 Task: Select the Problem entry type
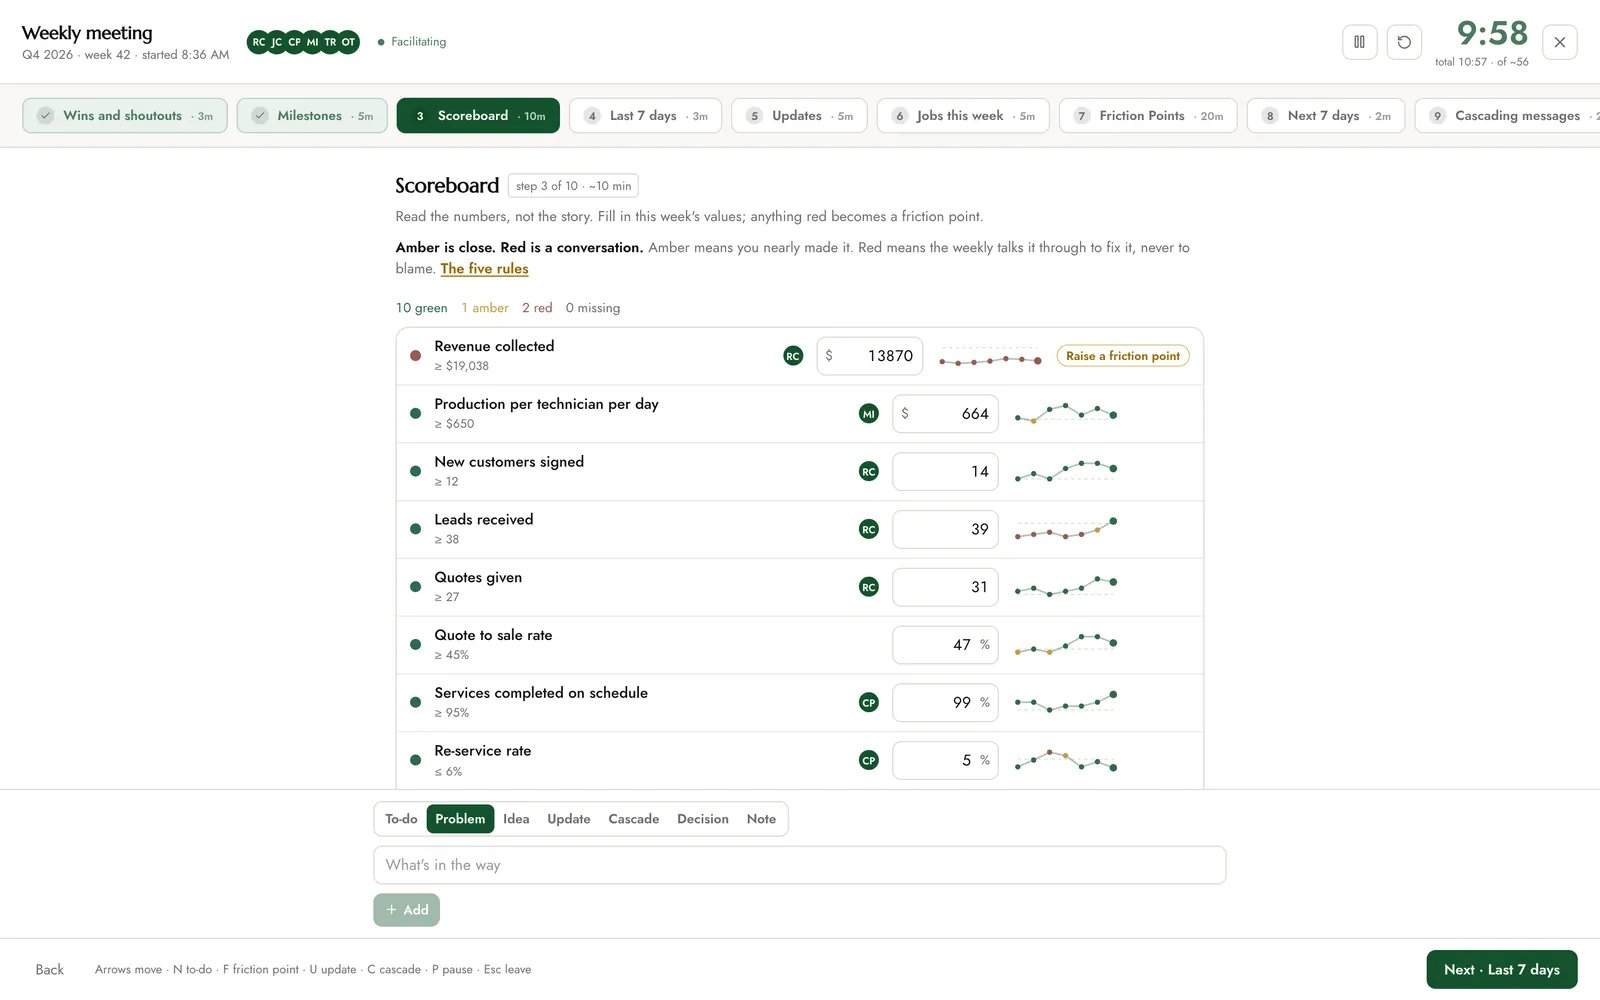(x=460, y=819)
